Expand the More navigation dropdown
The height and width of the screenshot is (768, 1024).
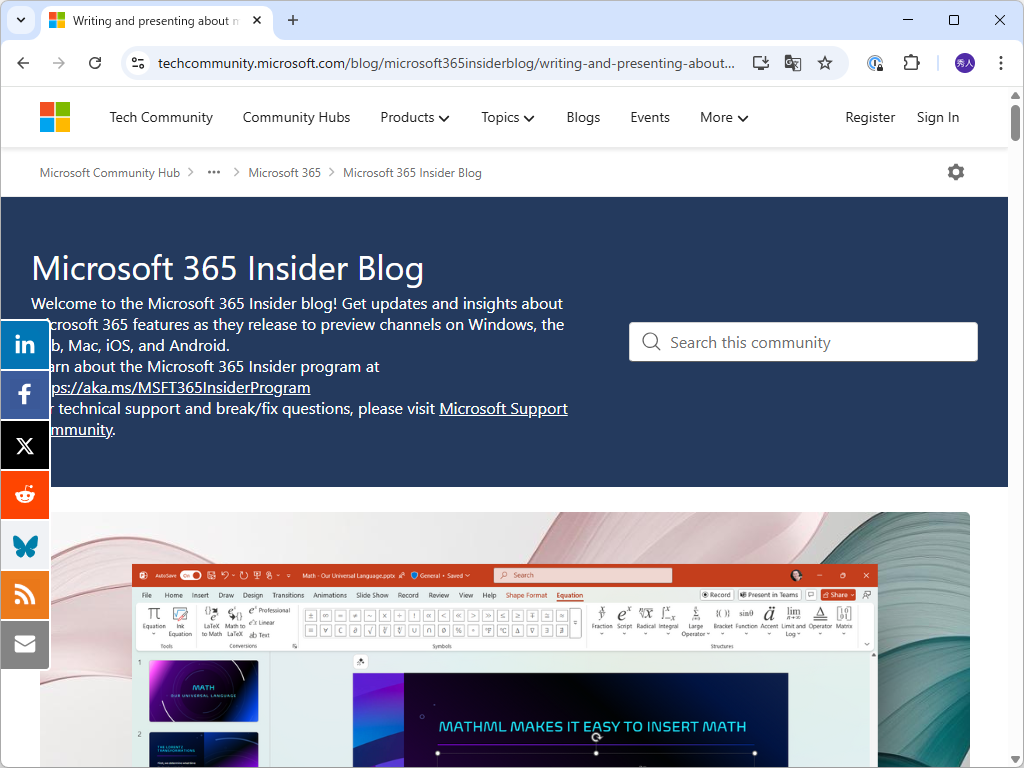(x=723, y=117)
